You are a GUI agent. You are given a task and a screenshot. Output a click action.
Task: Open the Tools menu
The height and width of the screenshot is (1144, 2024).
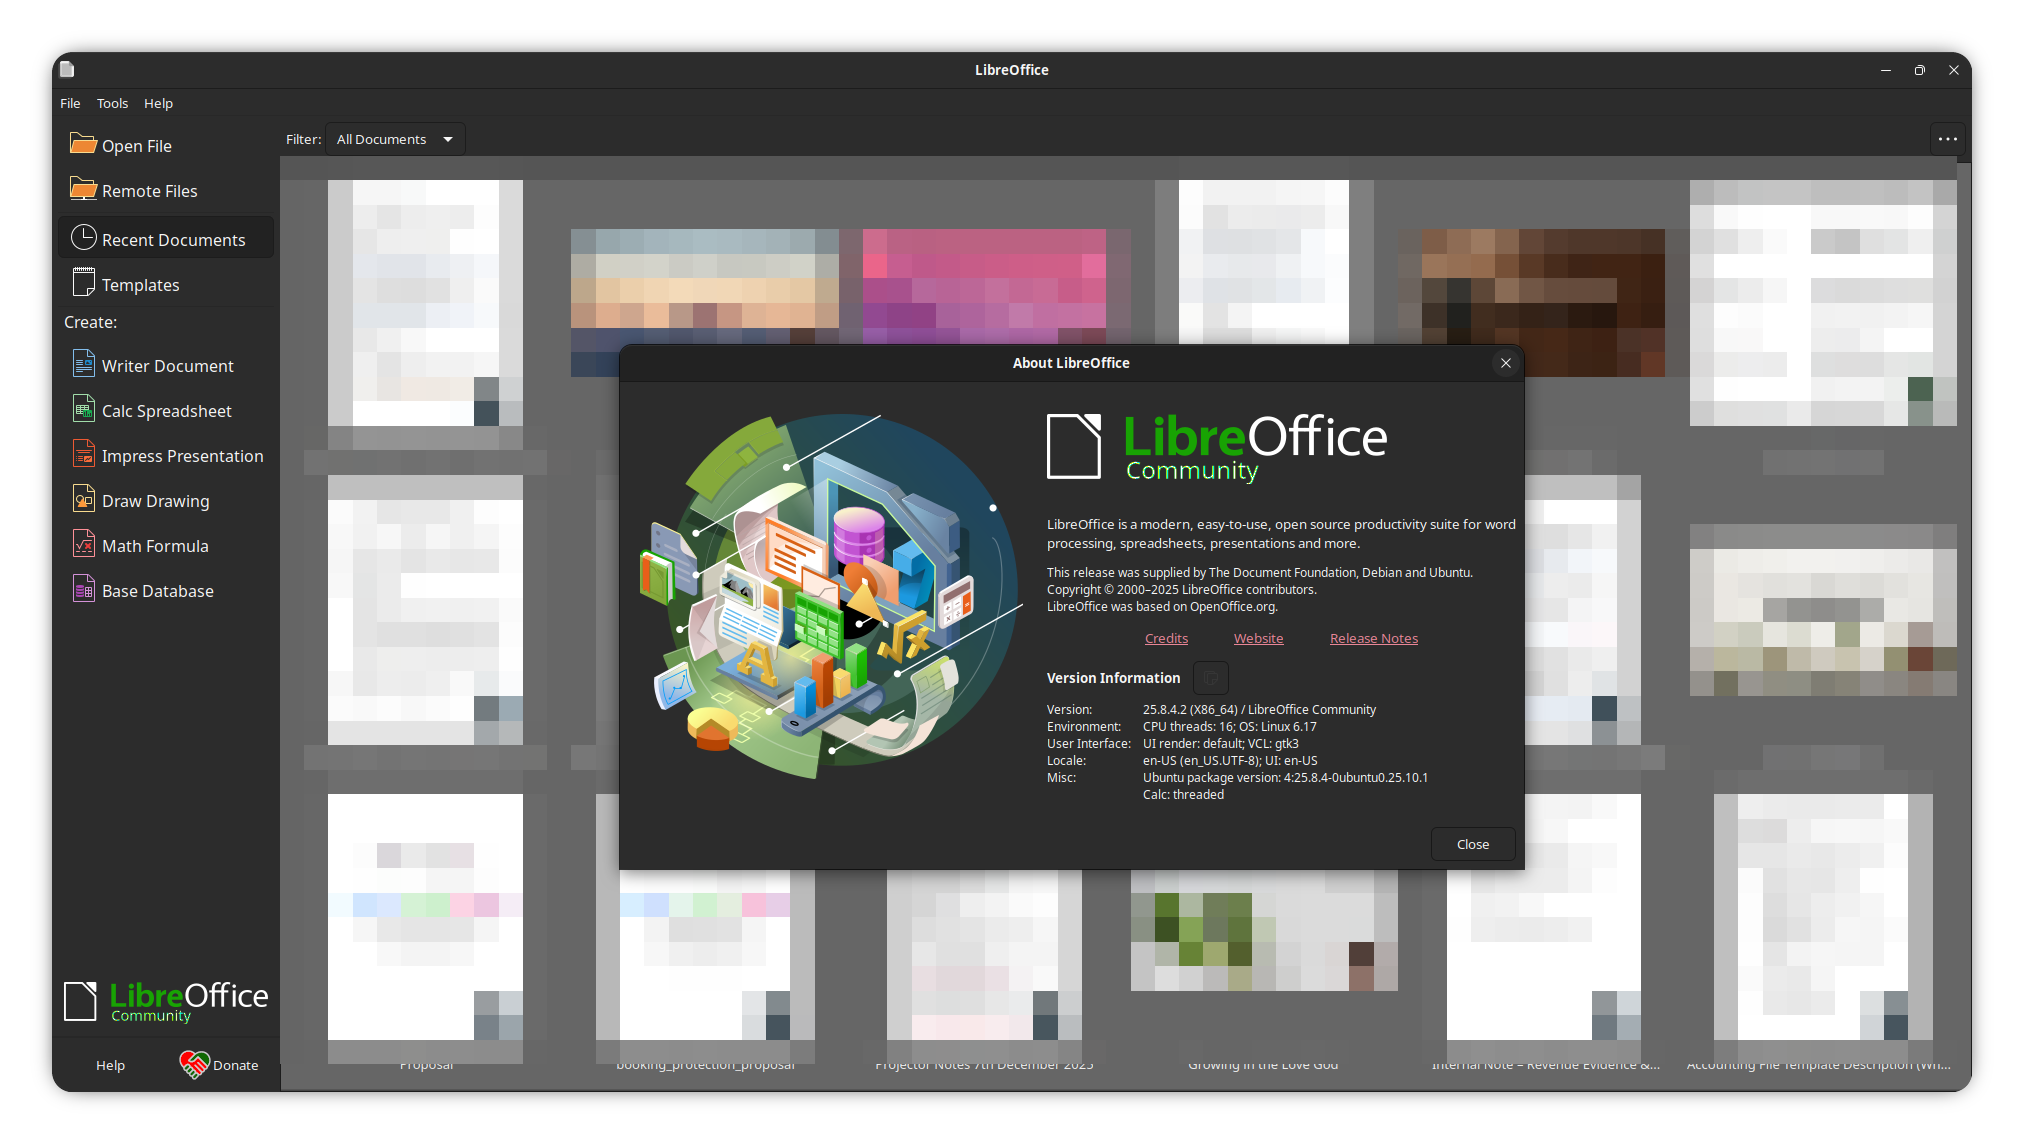click(112, 103)
